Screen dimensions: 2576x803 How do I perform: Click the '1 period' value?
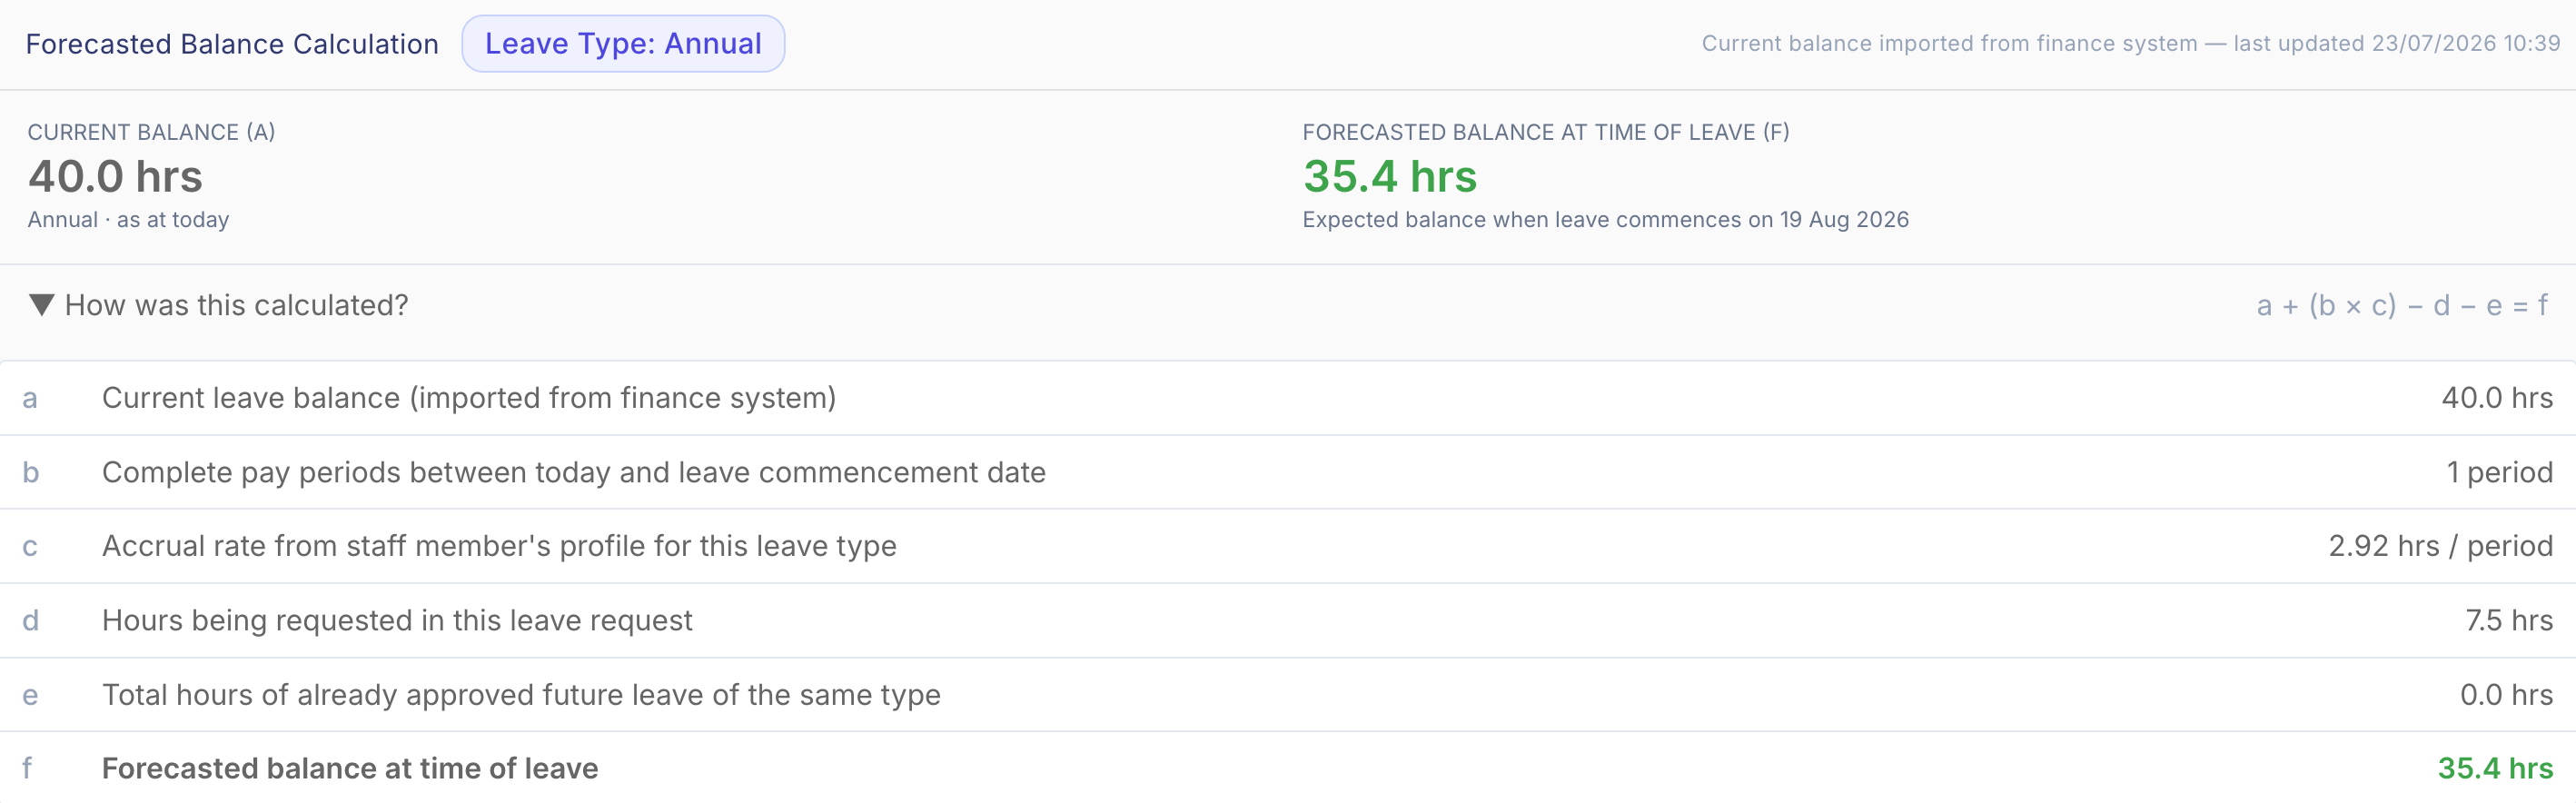click(x=2500, y=472)
